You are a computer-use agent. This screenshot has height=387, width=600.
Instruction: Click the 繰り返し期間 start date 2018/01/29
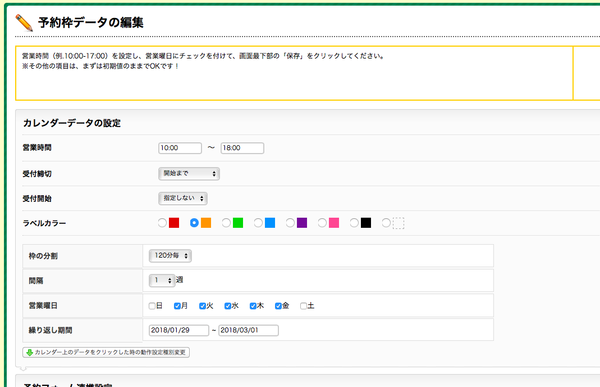click(x=179, y=330)
